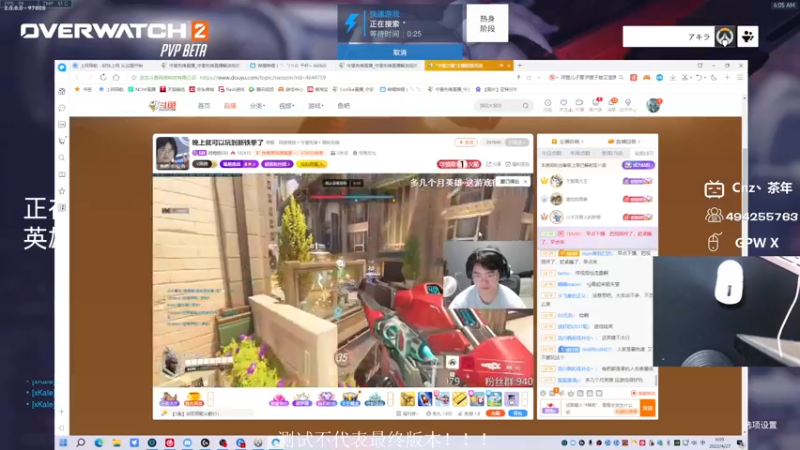Click the browser sidebar top logo icon
Image resolution: width=800 pixels, height=450 pixels.
coord(62,67)
